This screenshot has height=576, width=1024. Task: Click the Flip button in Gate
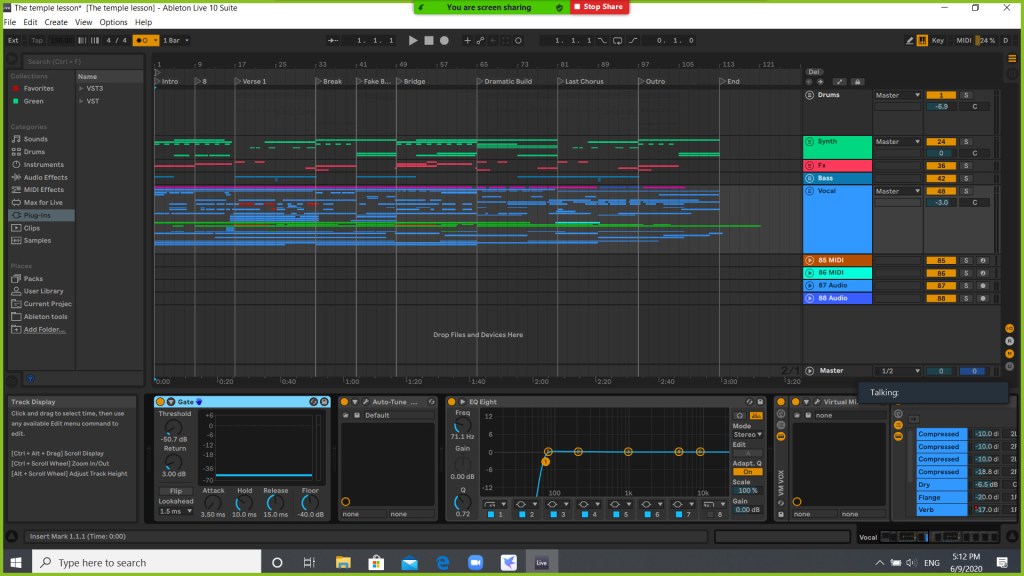[x=175, y=492]
